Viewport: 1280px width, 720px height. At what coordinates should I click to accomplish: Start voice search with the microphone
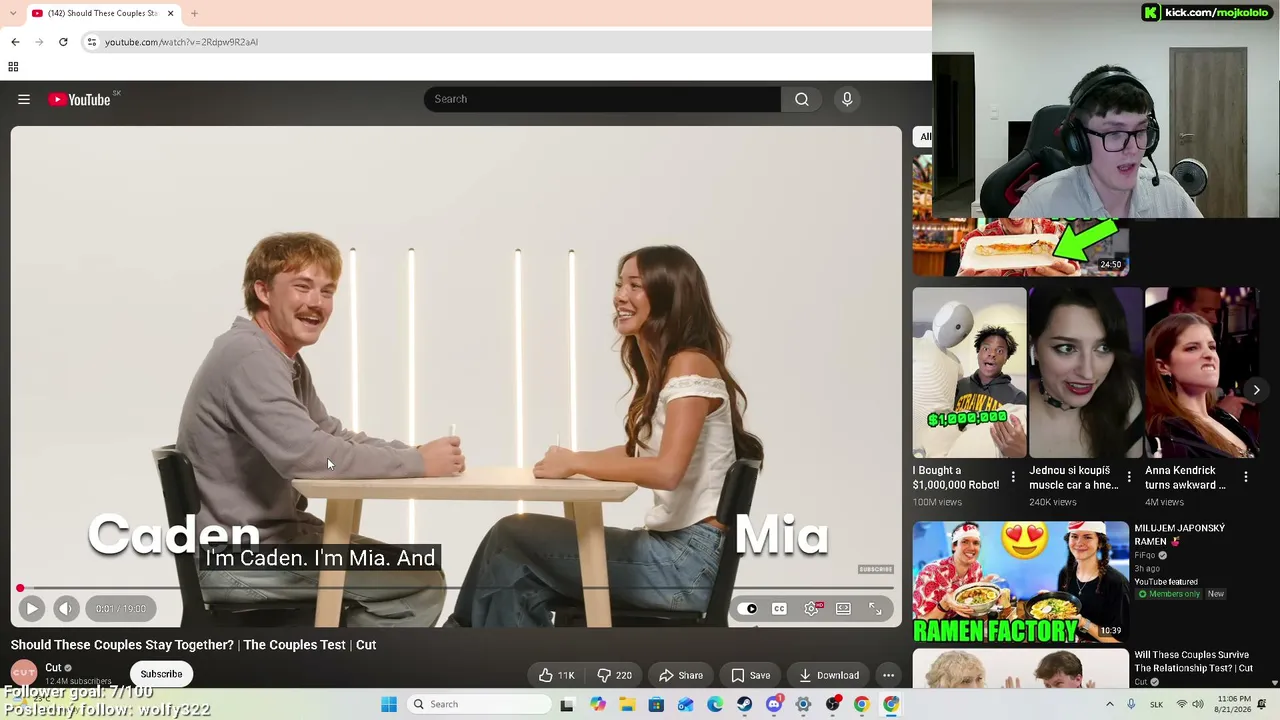click(x=847, y=99)
